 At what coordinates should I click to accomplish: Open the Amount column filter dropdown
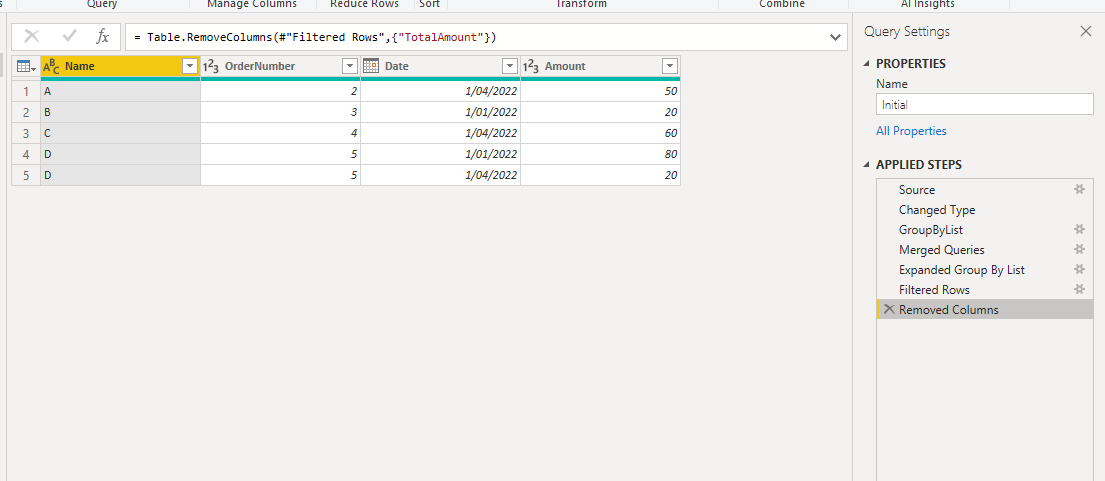pos(670,66)
